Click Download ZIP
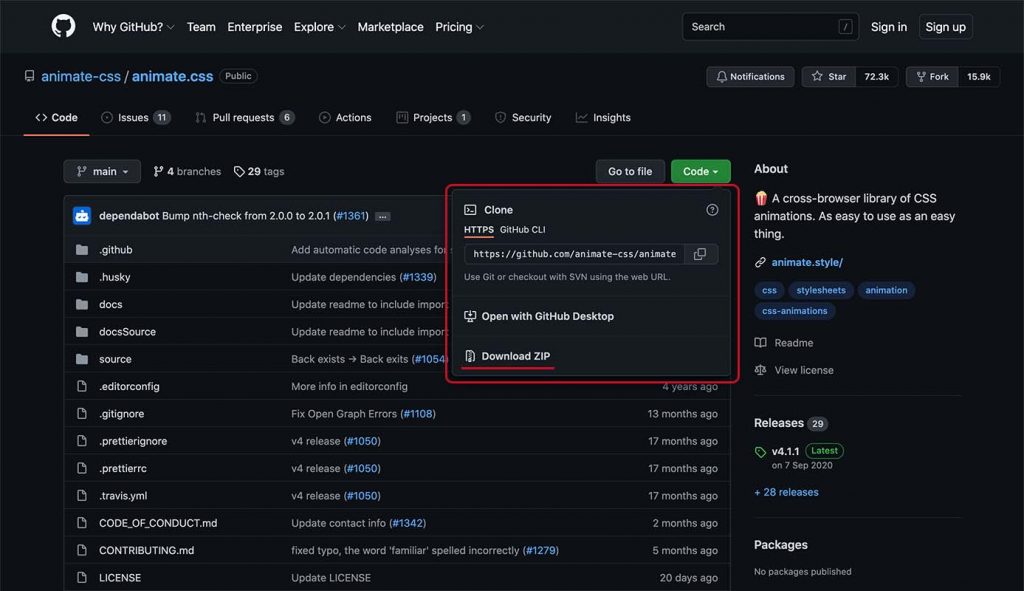The width and height of the screenshot is (1024, 591). point(515,357)
